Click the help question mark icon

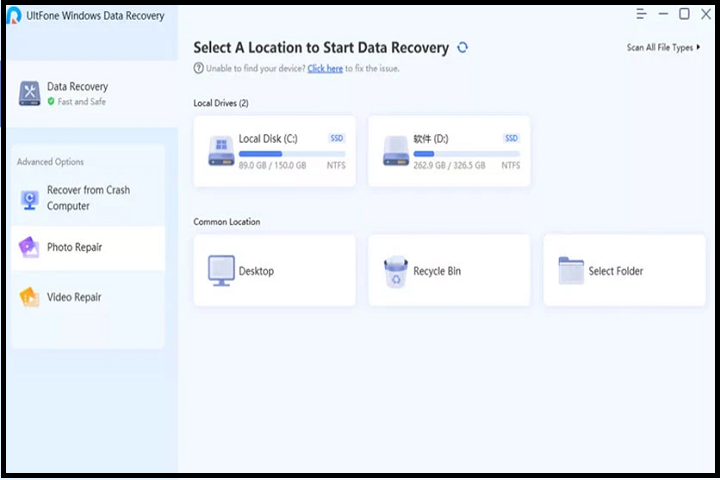(x=198, y=68)
